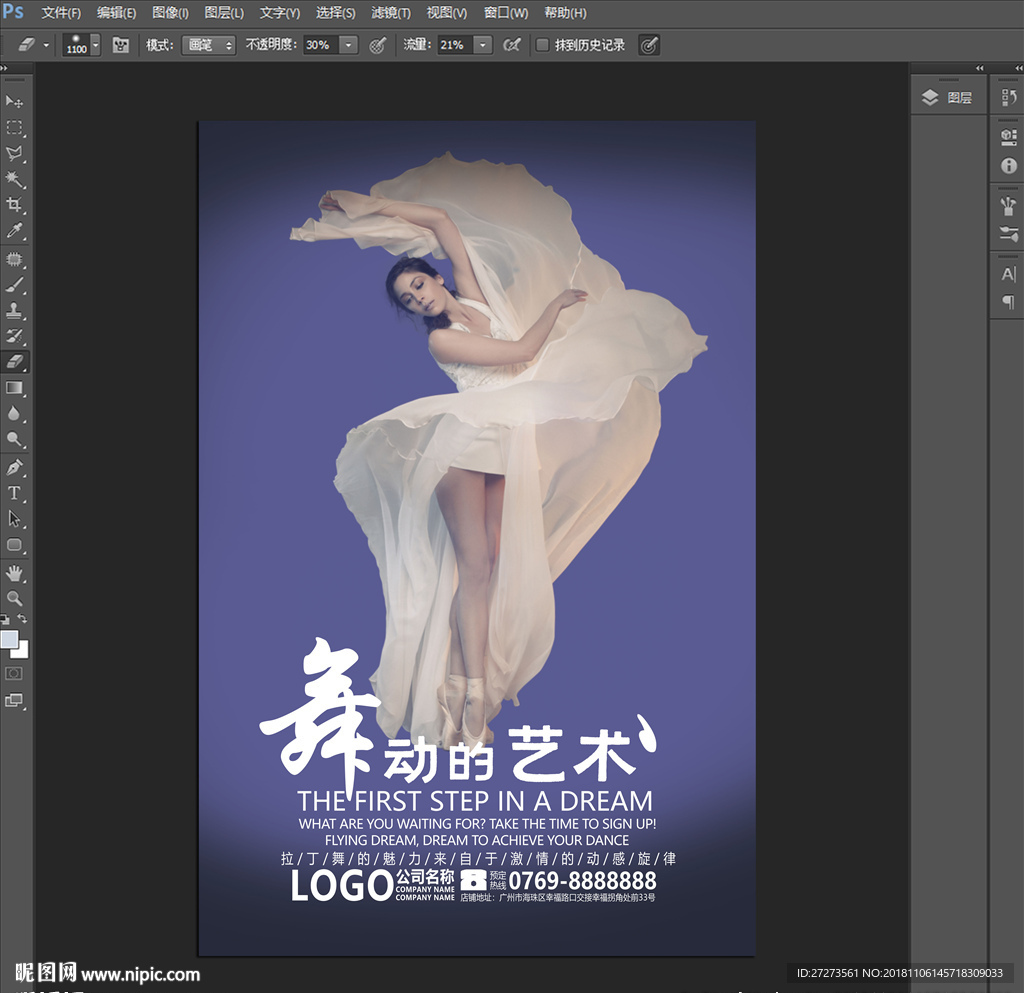
Task: Toggle the brush panel button in options bar
Action: pos(120,45)
